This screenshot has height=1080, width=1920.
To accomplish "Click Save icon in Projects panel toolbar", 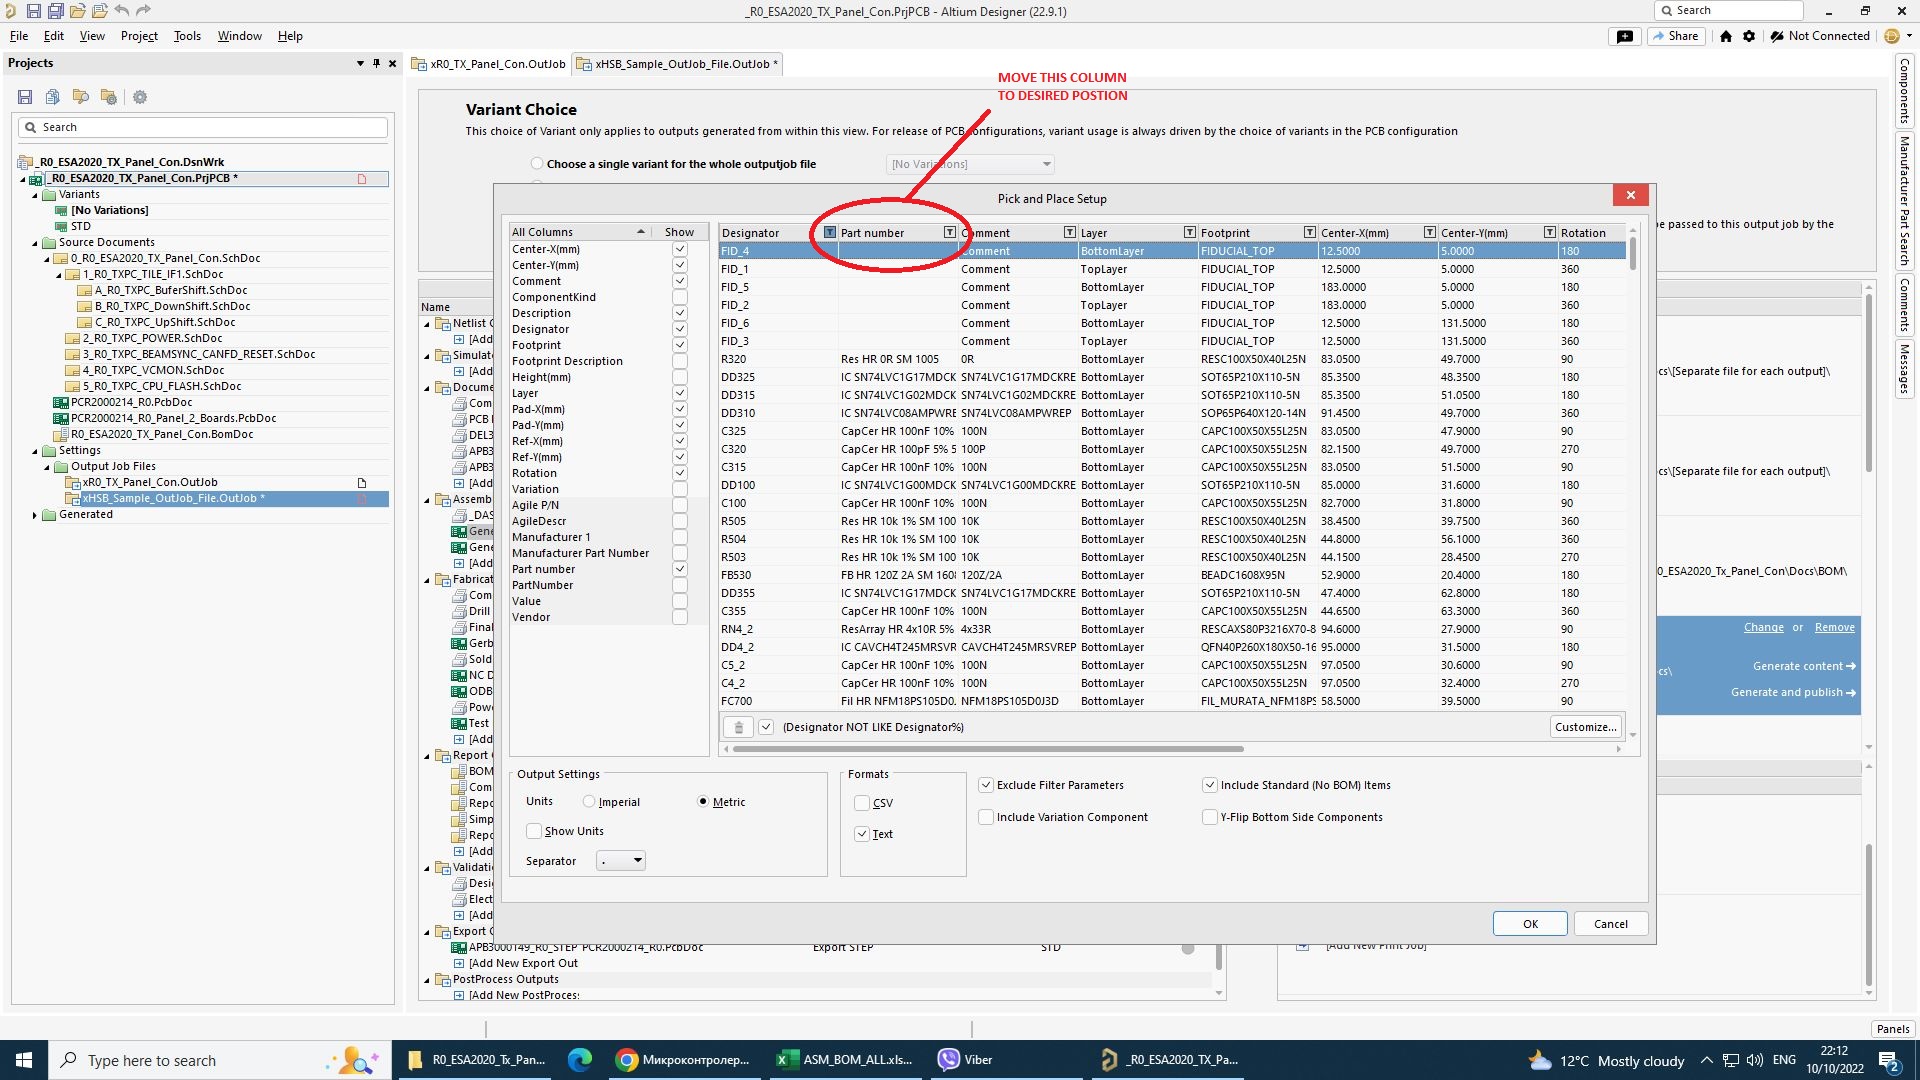I will pos(25,97).
